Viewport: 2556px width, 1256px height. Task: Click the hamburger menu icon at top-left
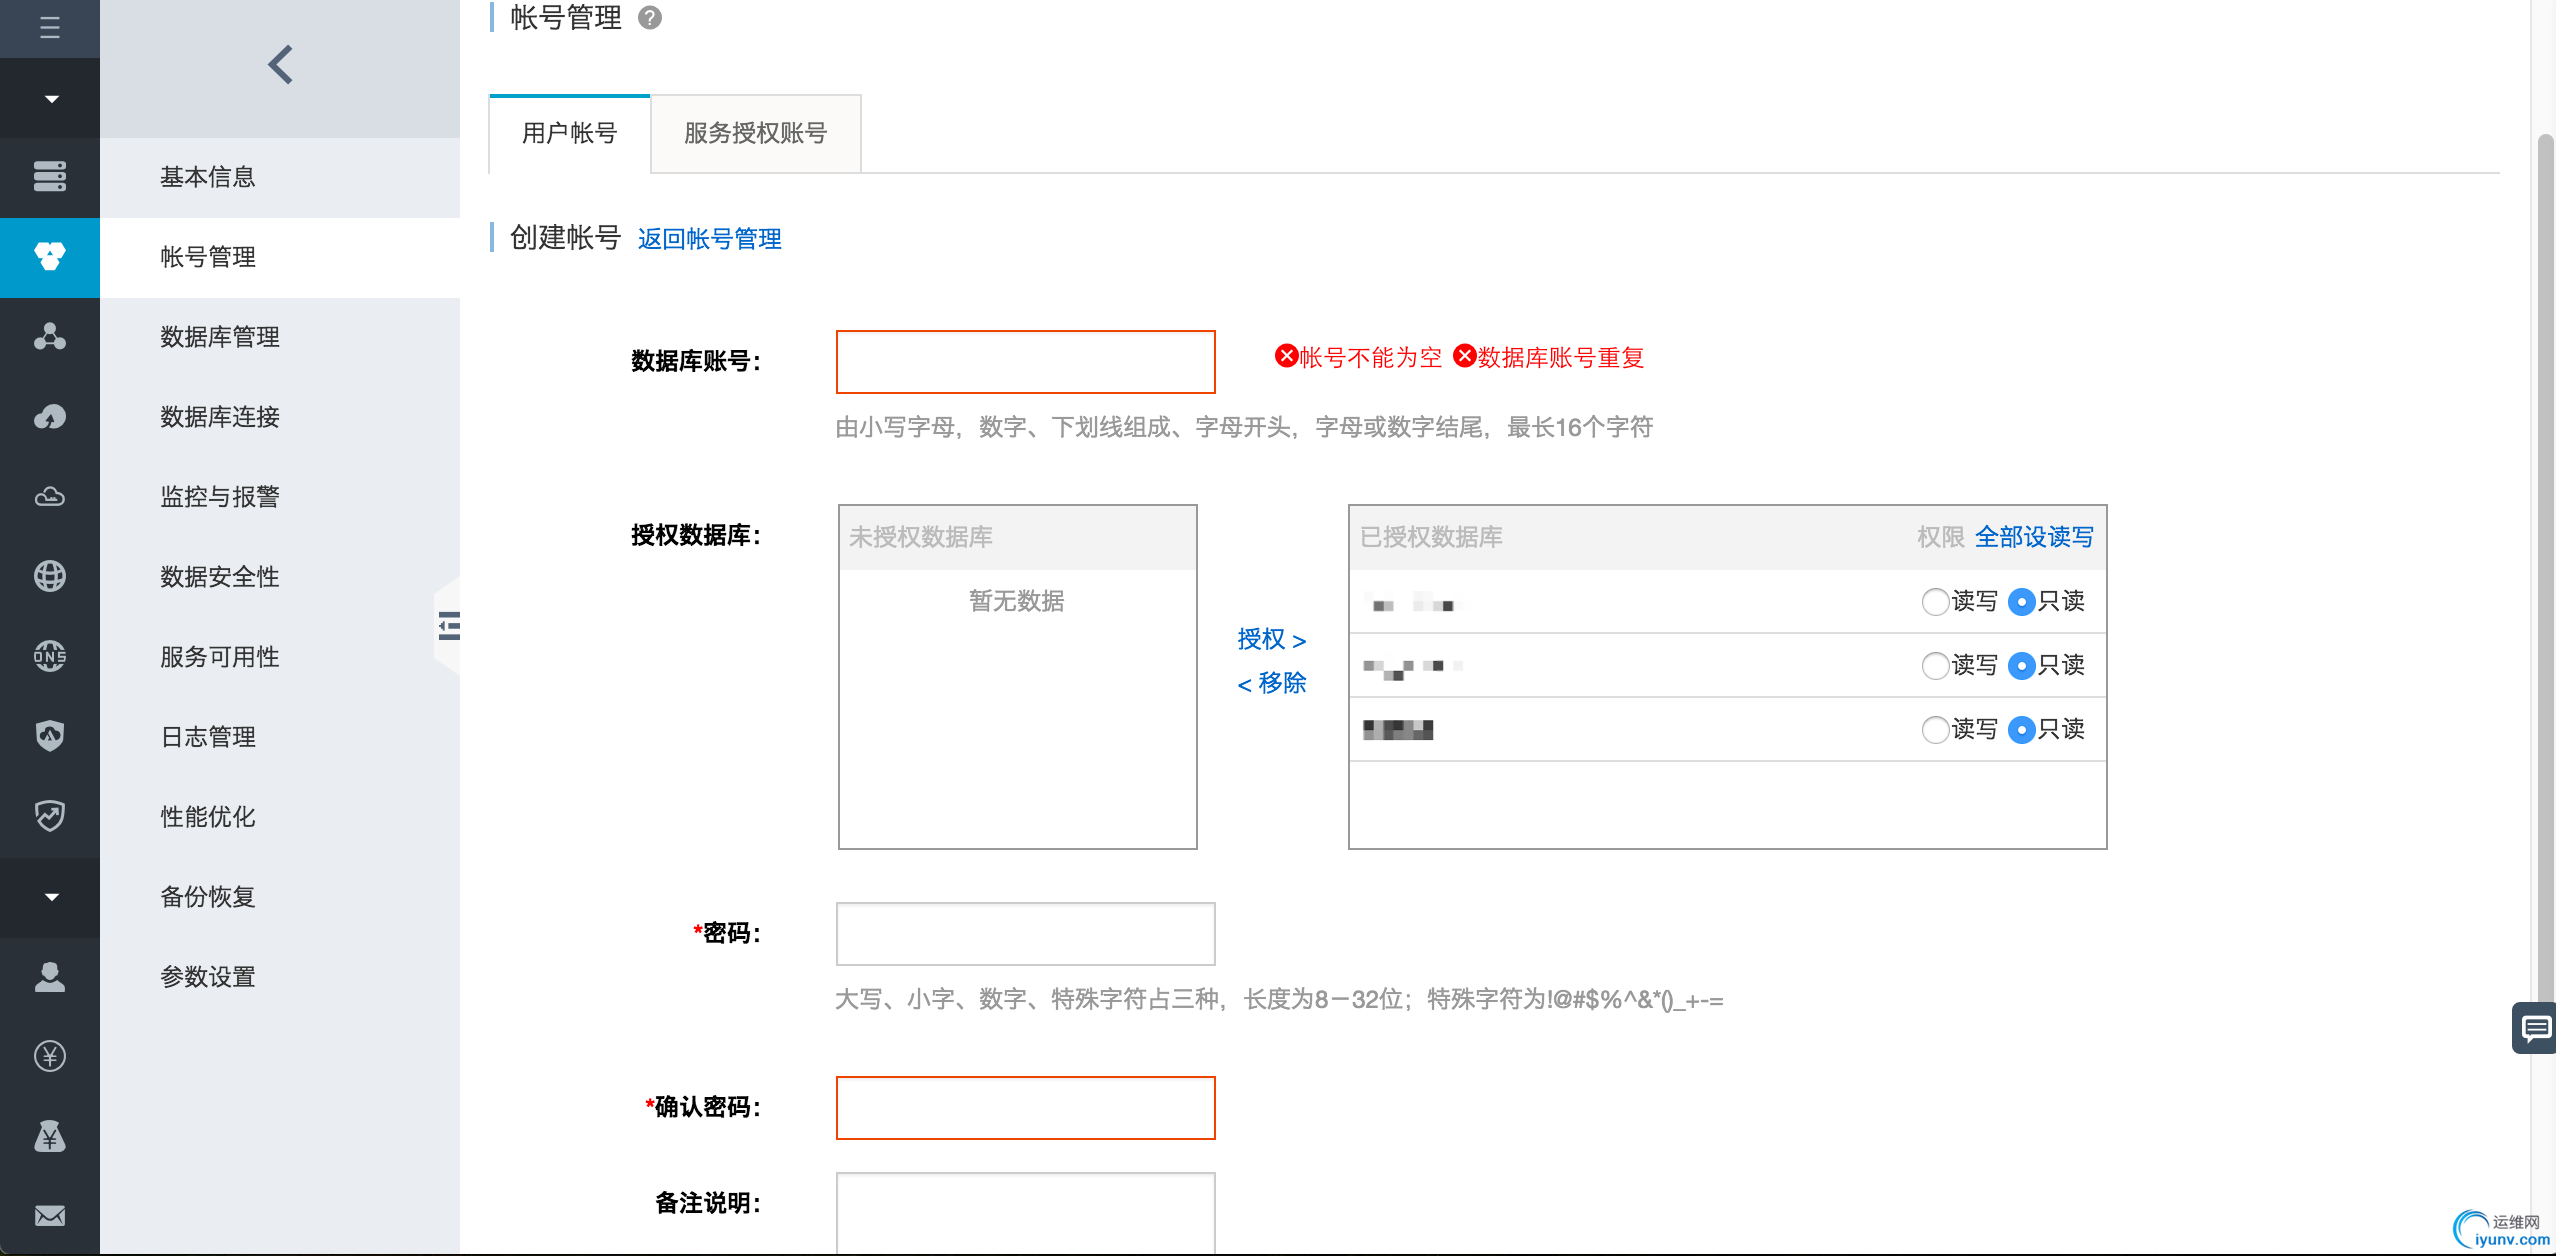click(x=49, y=27)
